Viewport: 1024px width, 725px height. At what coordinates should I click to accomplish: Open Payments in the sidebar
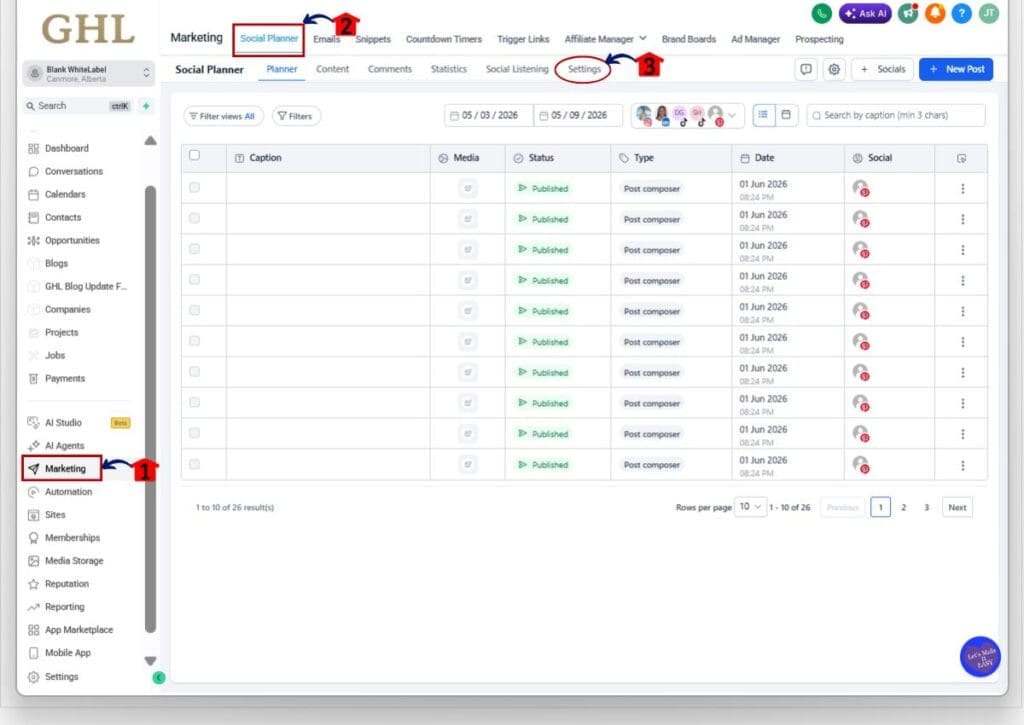click(x=65, y=378)
